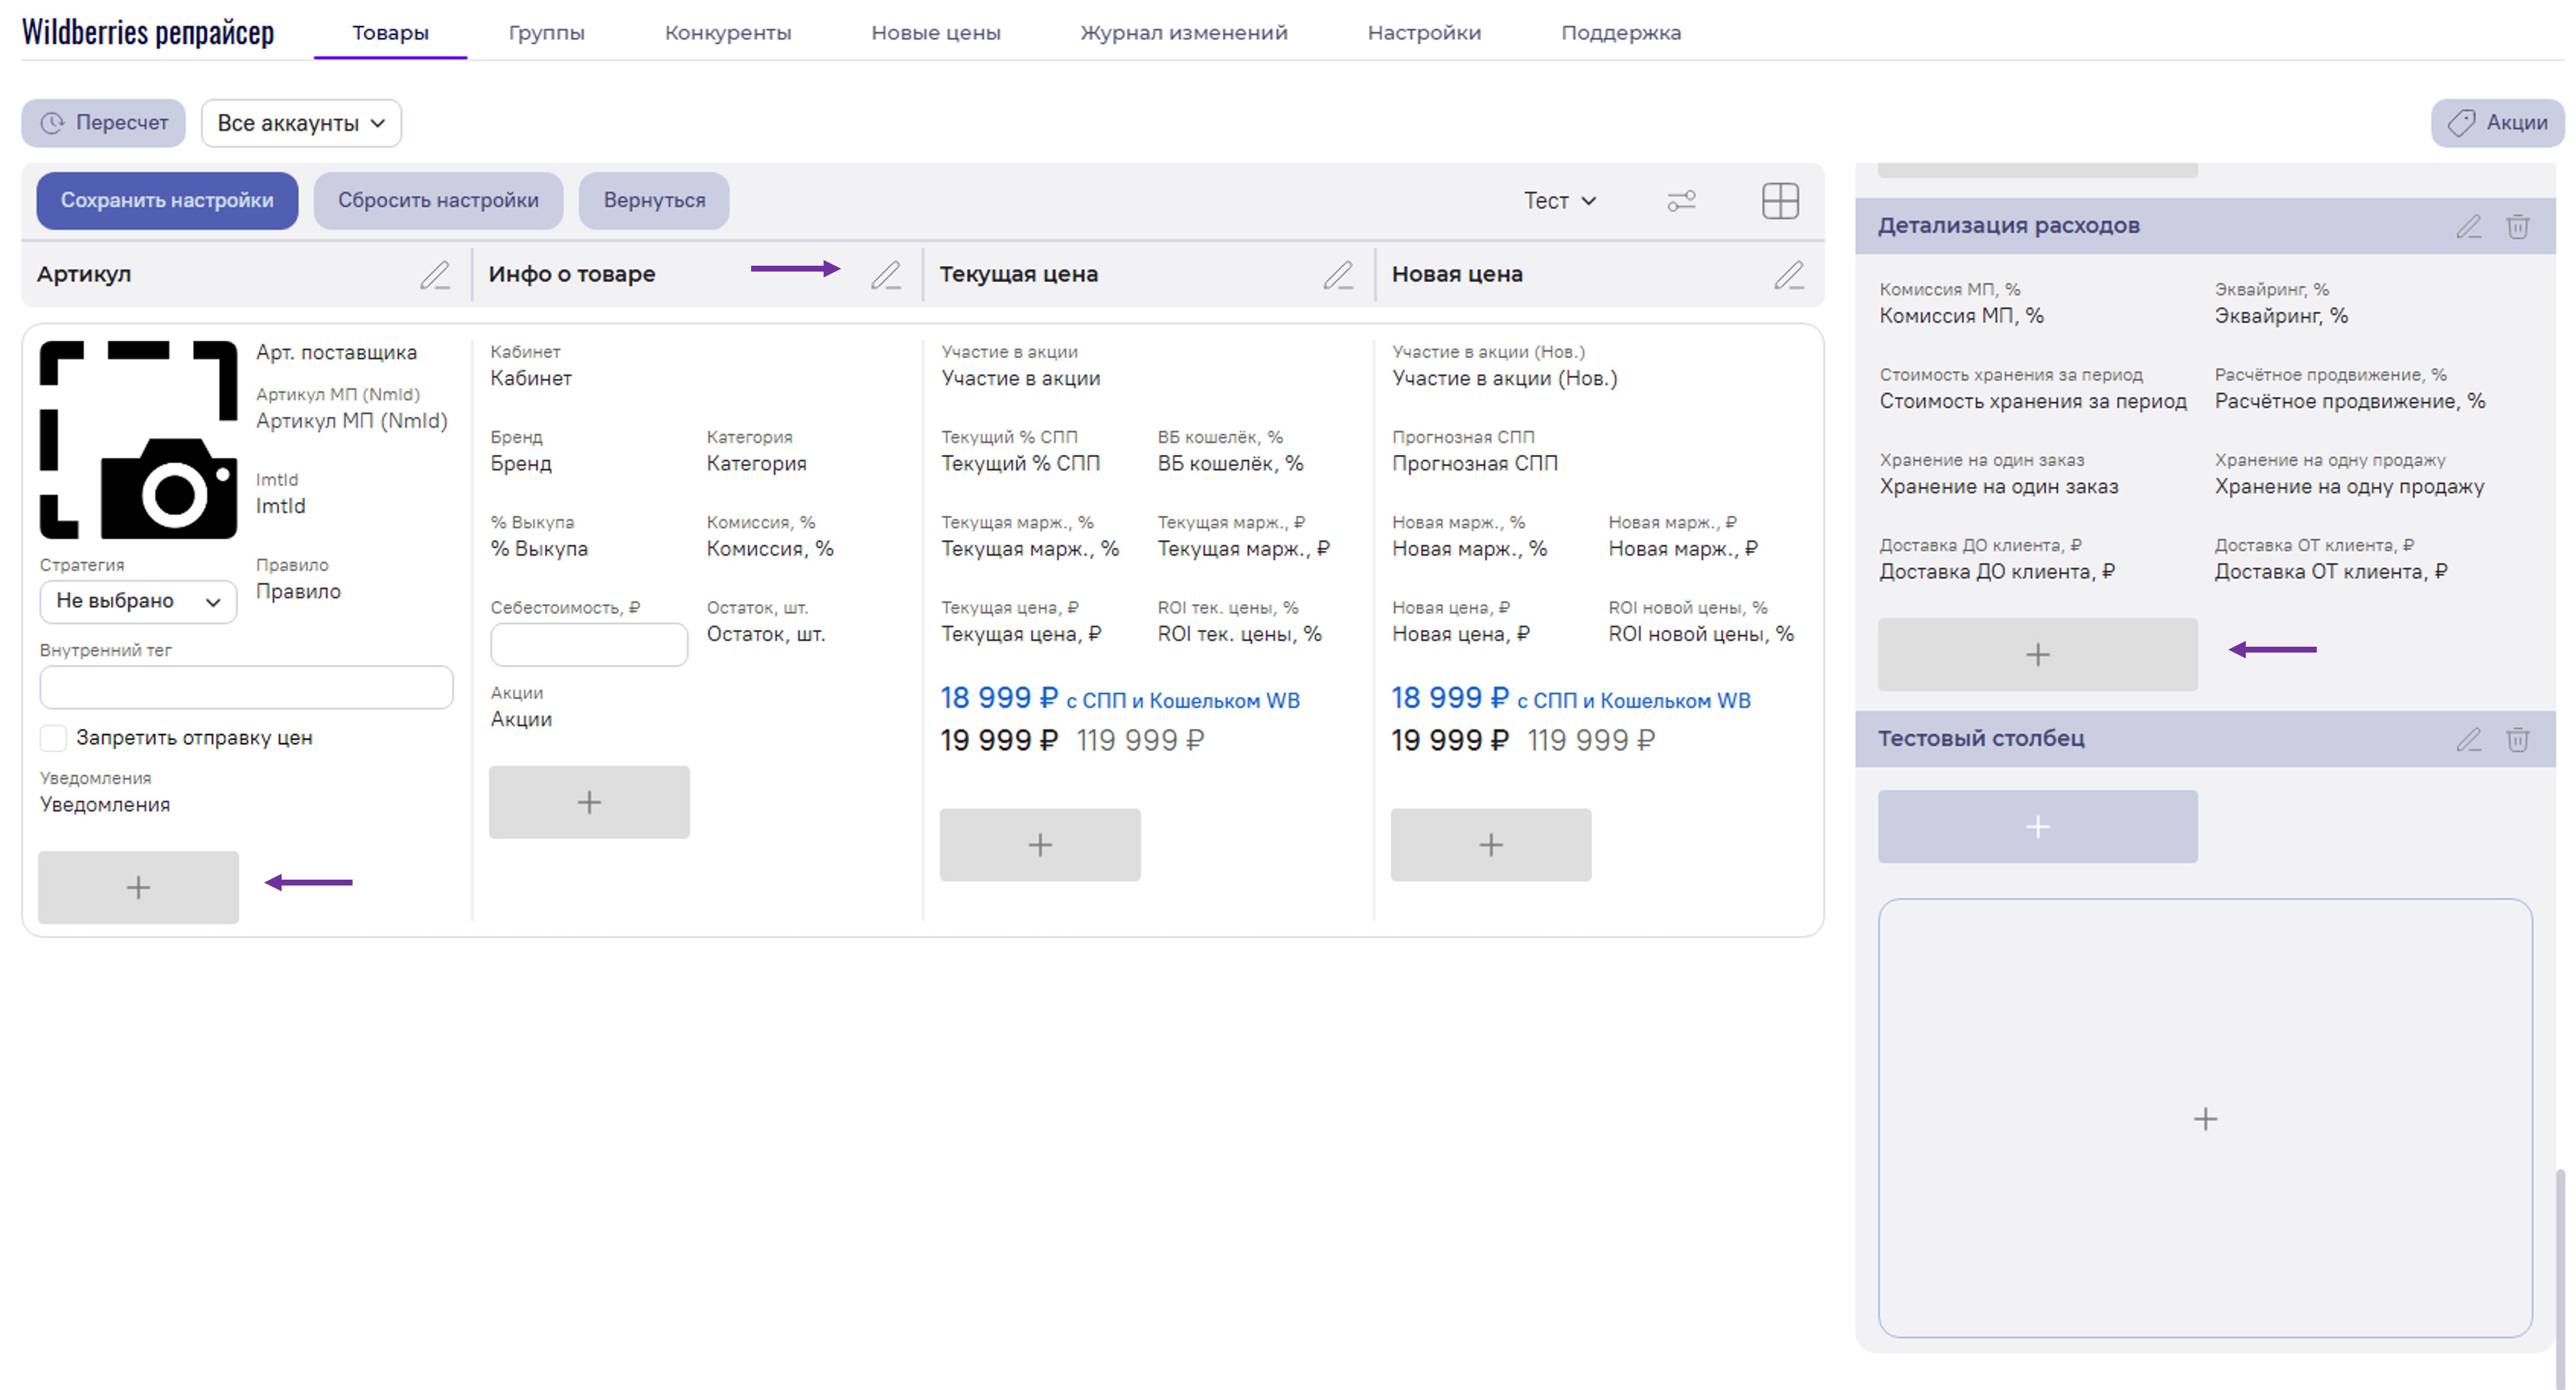
Task: Open the Тест template dropdown
Action: pyautogui.click(x=1559, y=201)
